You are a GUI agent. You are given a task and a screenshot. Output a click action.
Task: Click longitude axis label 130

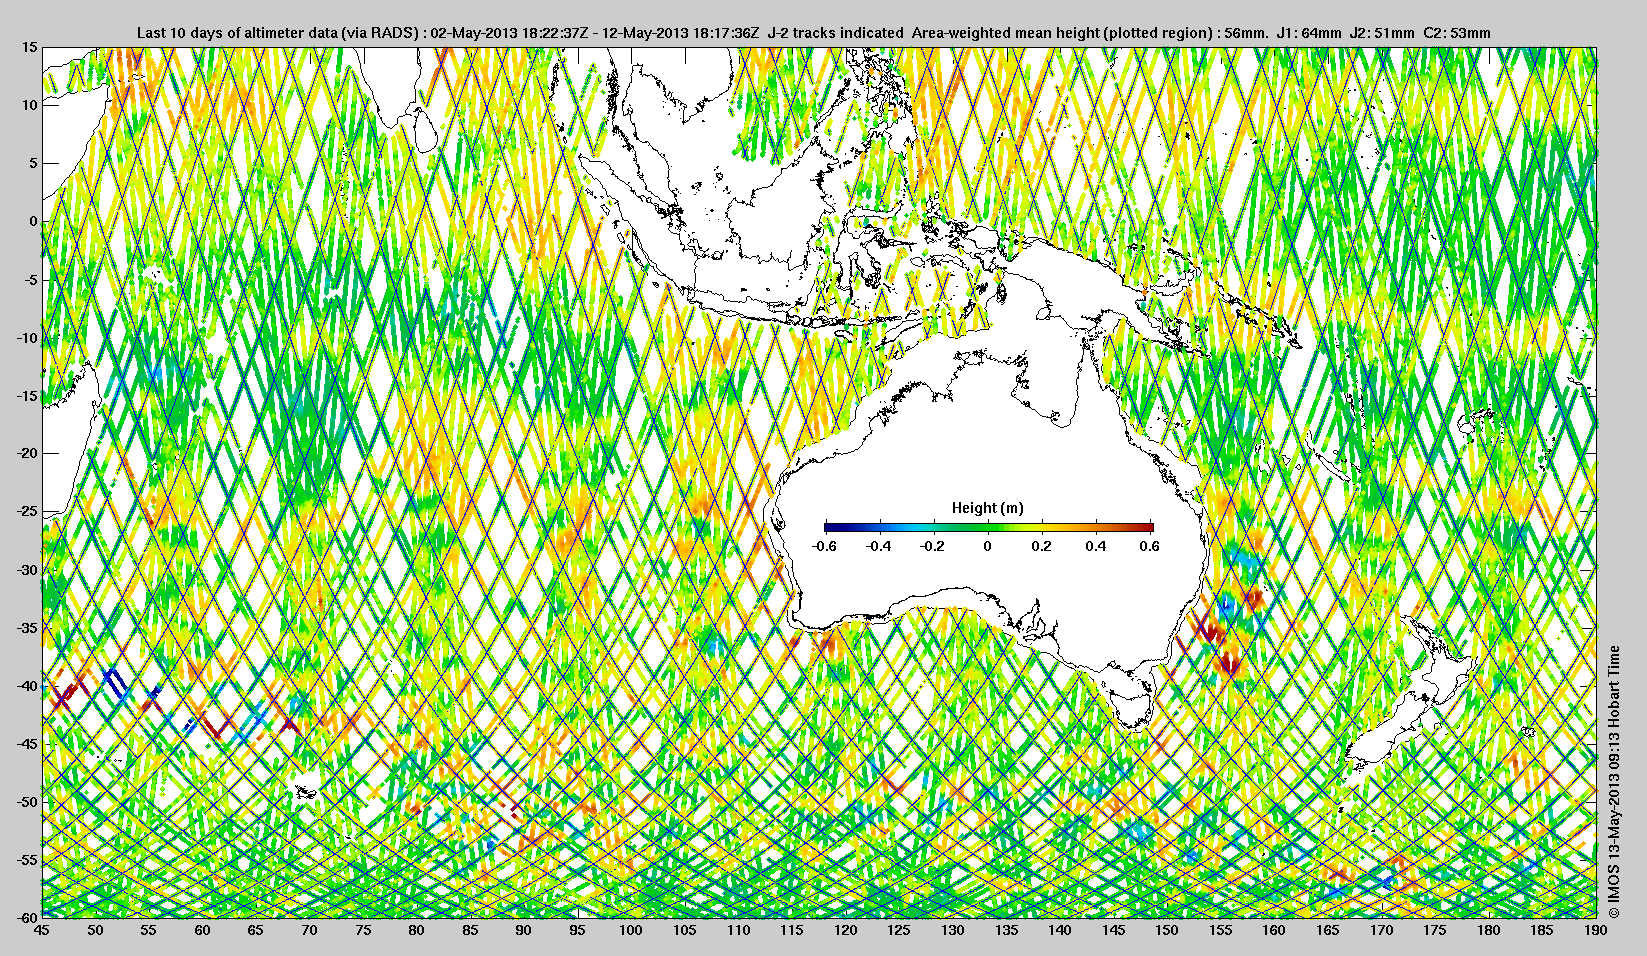953,930
